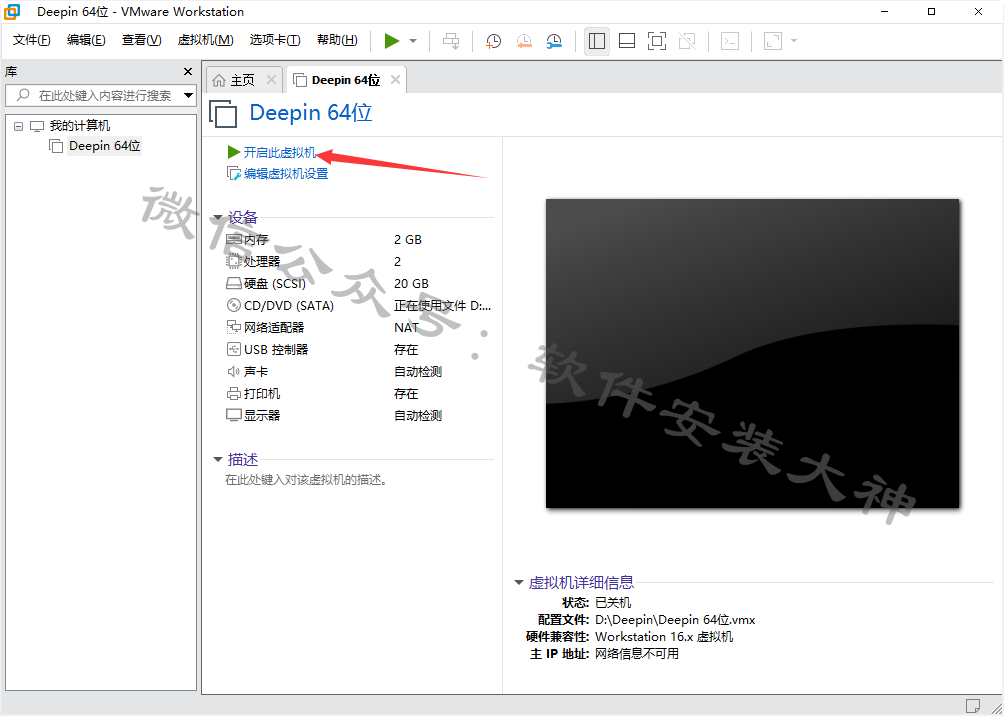The image size is (1004, 716).
Task: Click the 内存 memory device icon
Action: coord(234,240)
